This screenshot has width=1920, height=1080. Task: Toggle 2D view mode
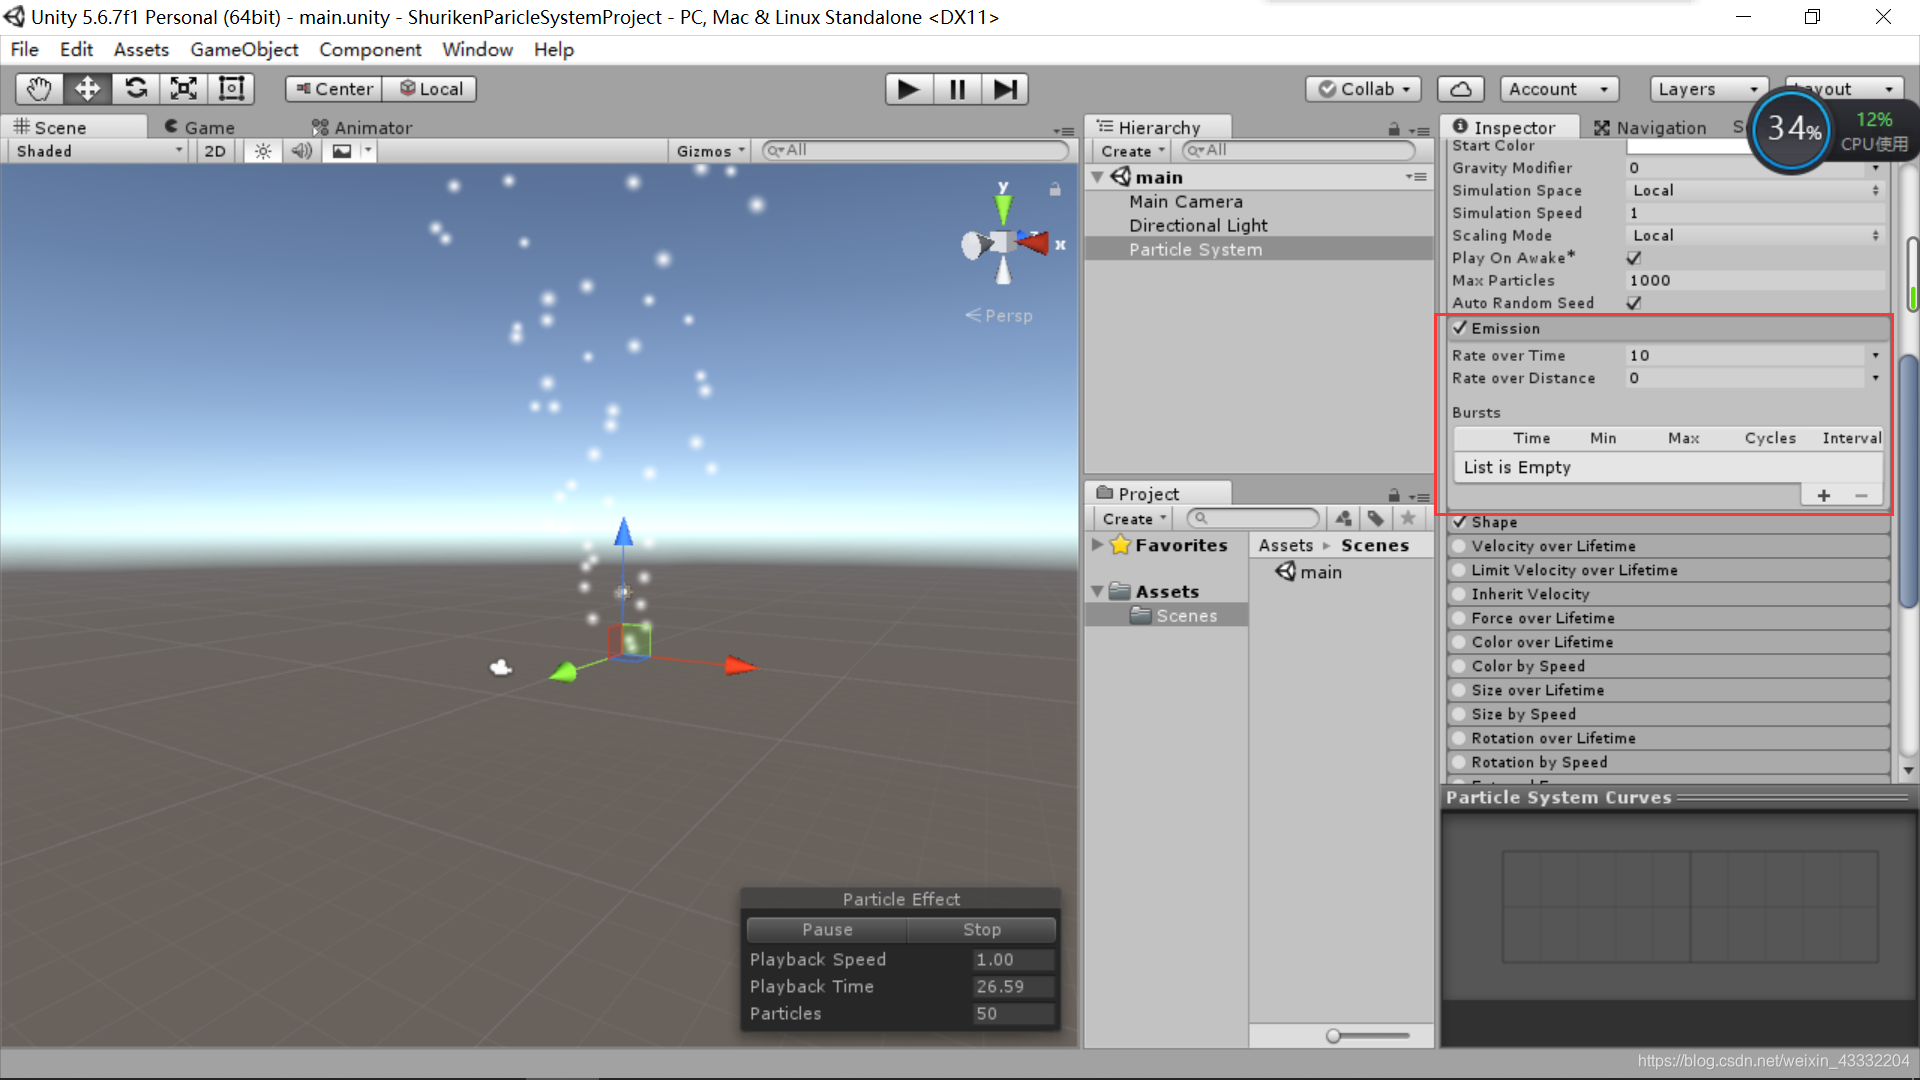pyautogui.click(x=215, y=151)
